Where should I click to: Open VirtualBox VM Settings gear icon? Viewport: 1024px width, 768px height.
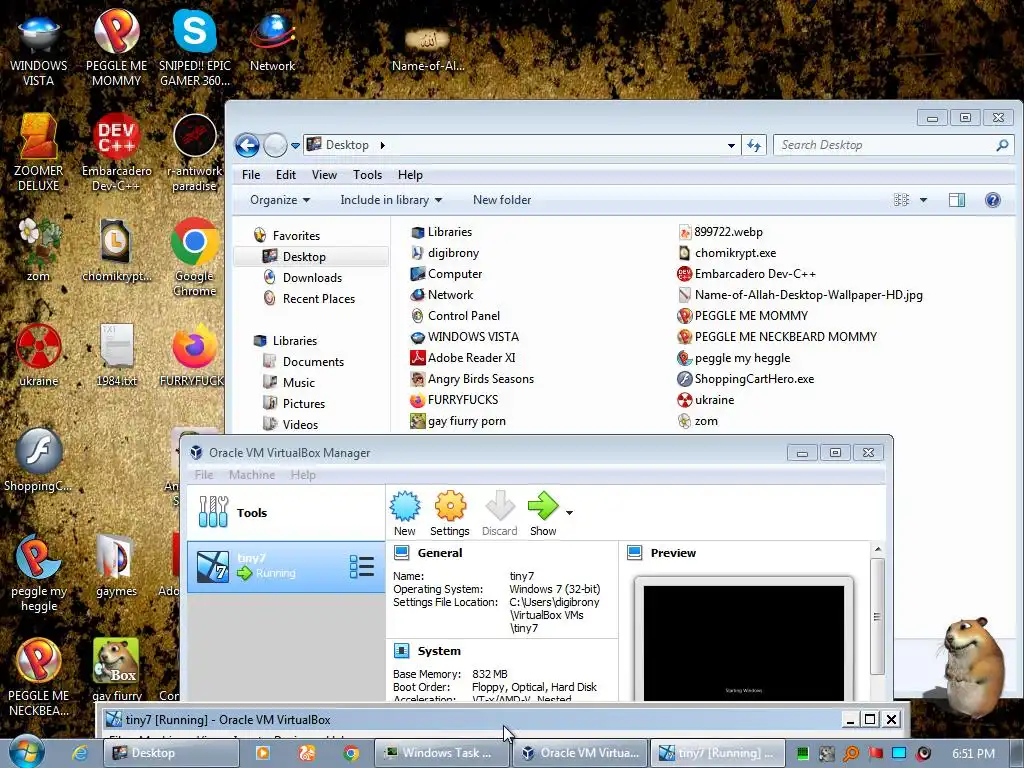(x=450, y=514)
